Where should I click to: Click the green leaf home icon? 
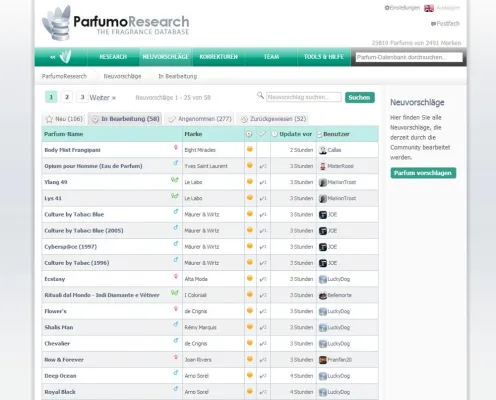(x=65, y=57)
